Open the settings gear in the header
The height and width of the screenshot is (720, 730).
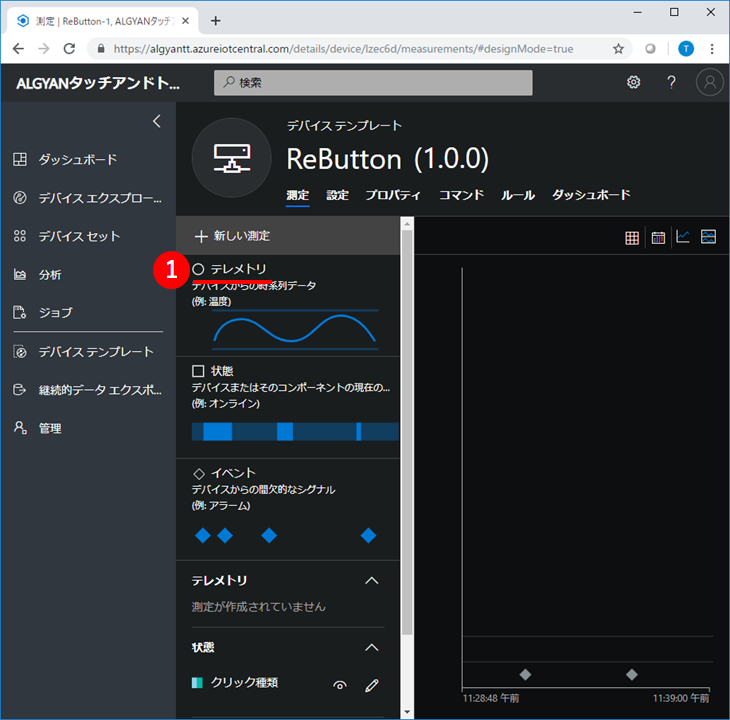tap(633, 82)
